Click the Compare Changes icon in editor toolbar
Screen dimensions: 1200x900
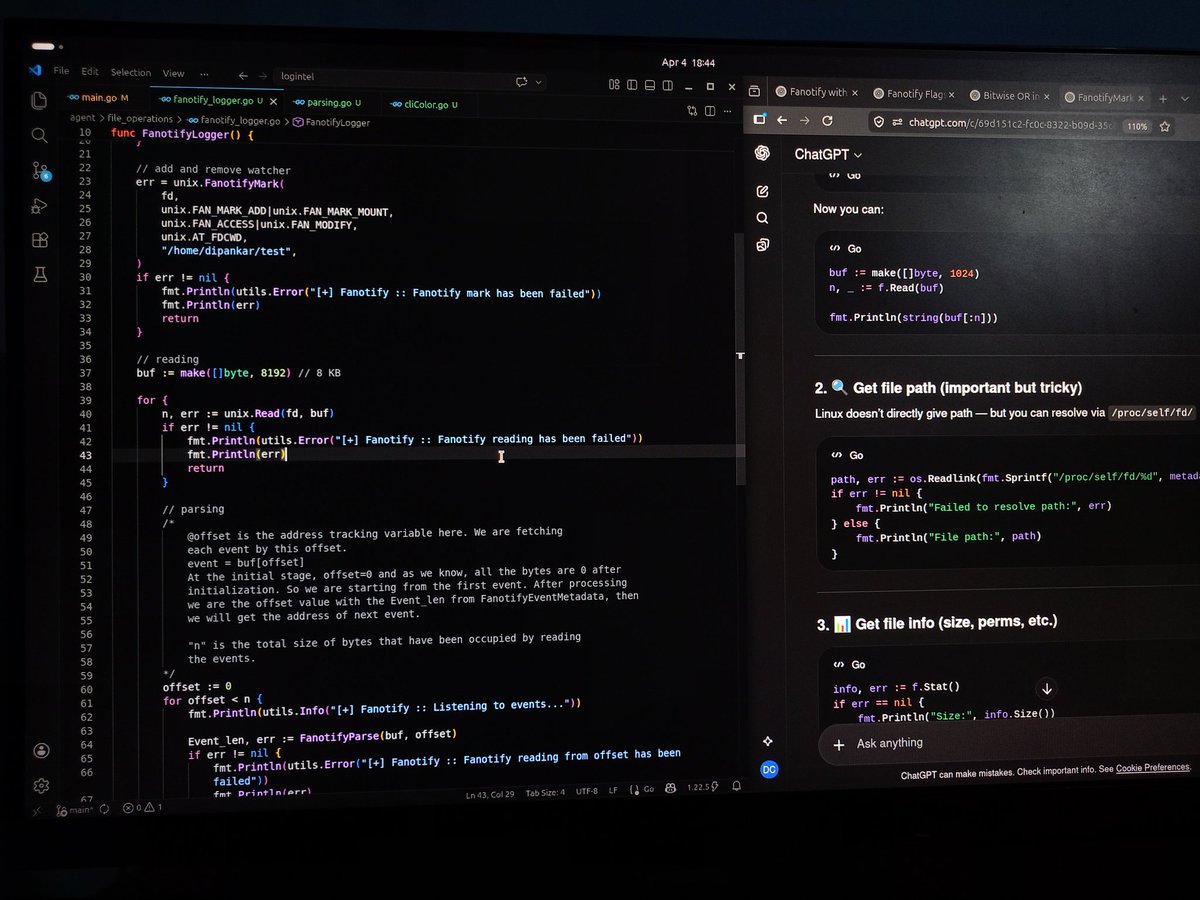pyautogui.click(x=691, y=109)
